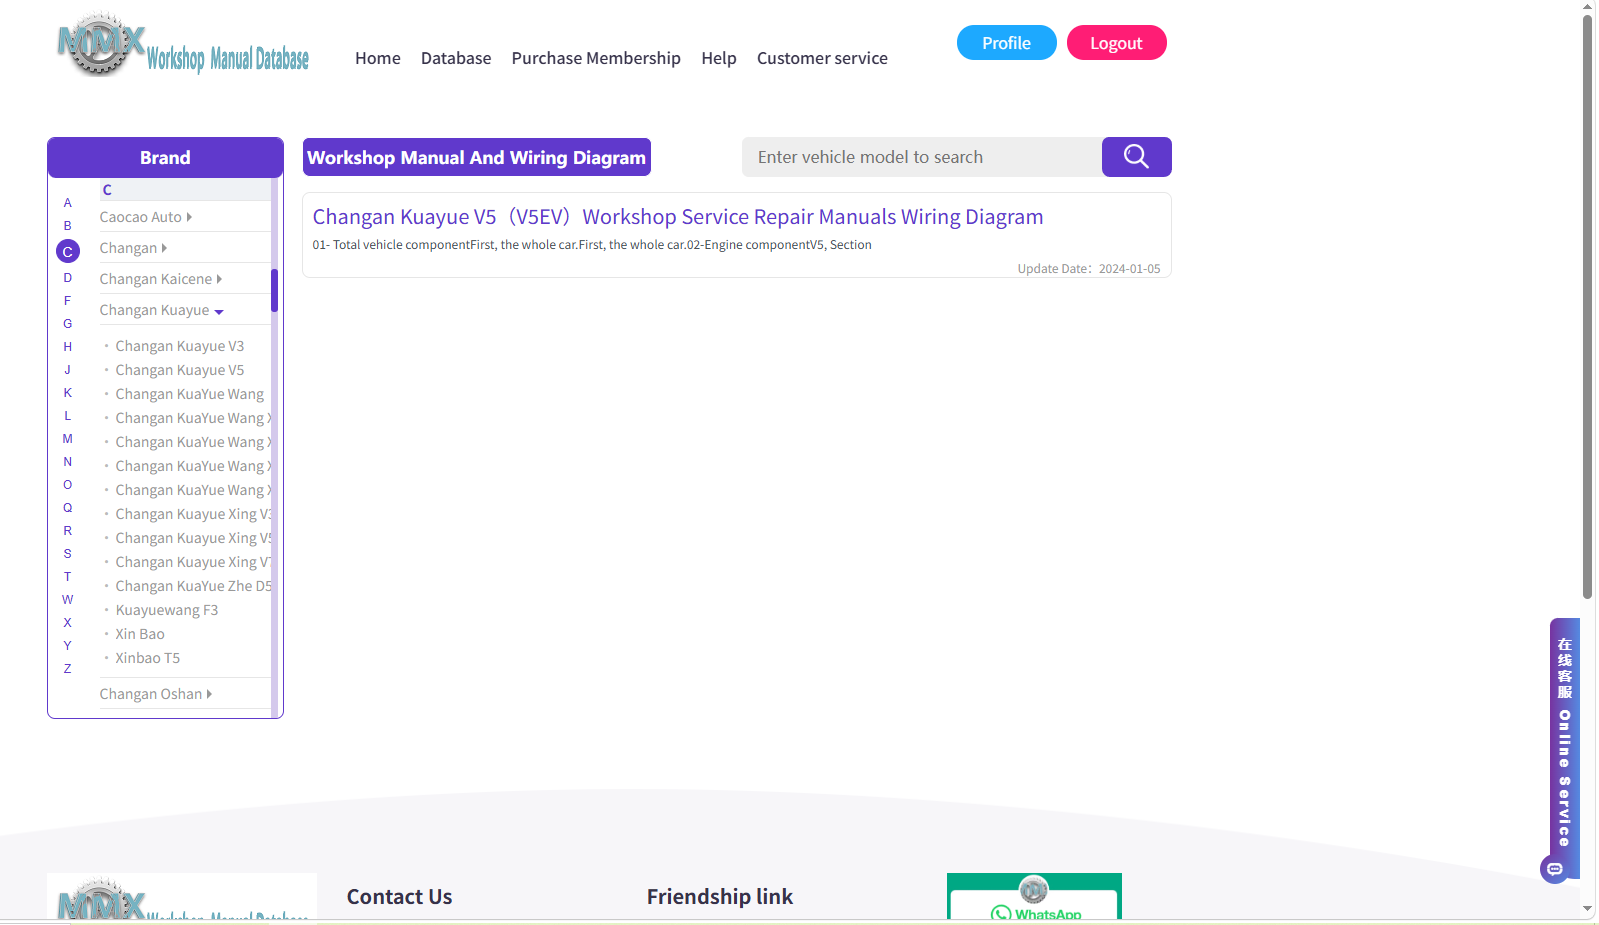Open Xinbao T5 model
This screenshot has height=925, width=1599.
pyautogui.click(x=148, y=658)
